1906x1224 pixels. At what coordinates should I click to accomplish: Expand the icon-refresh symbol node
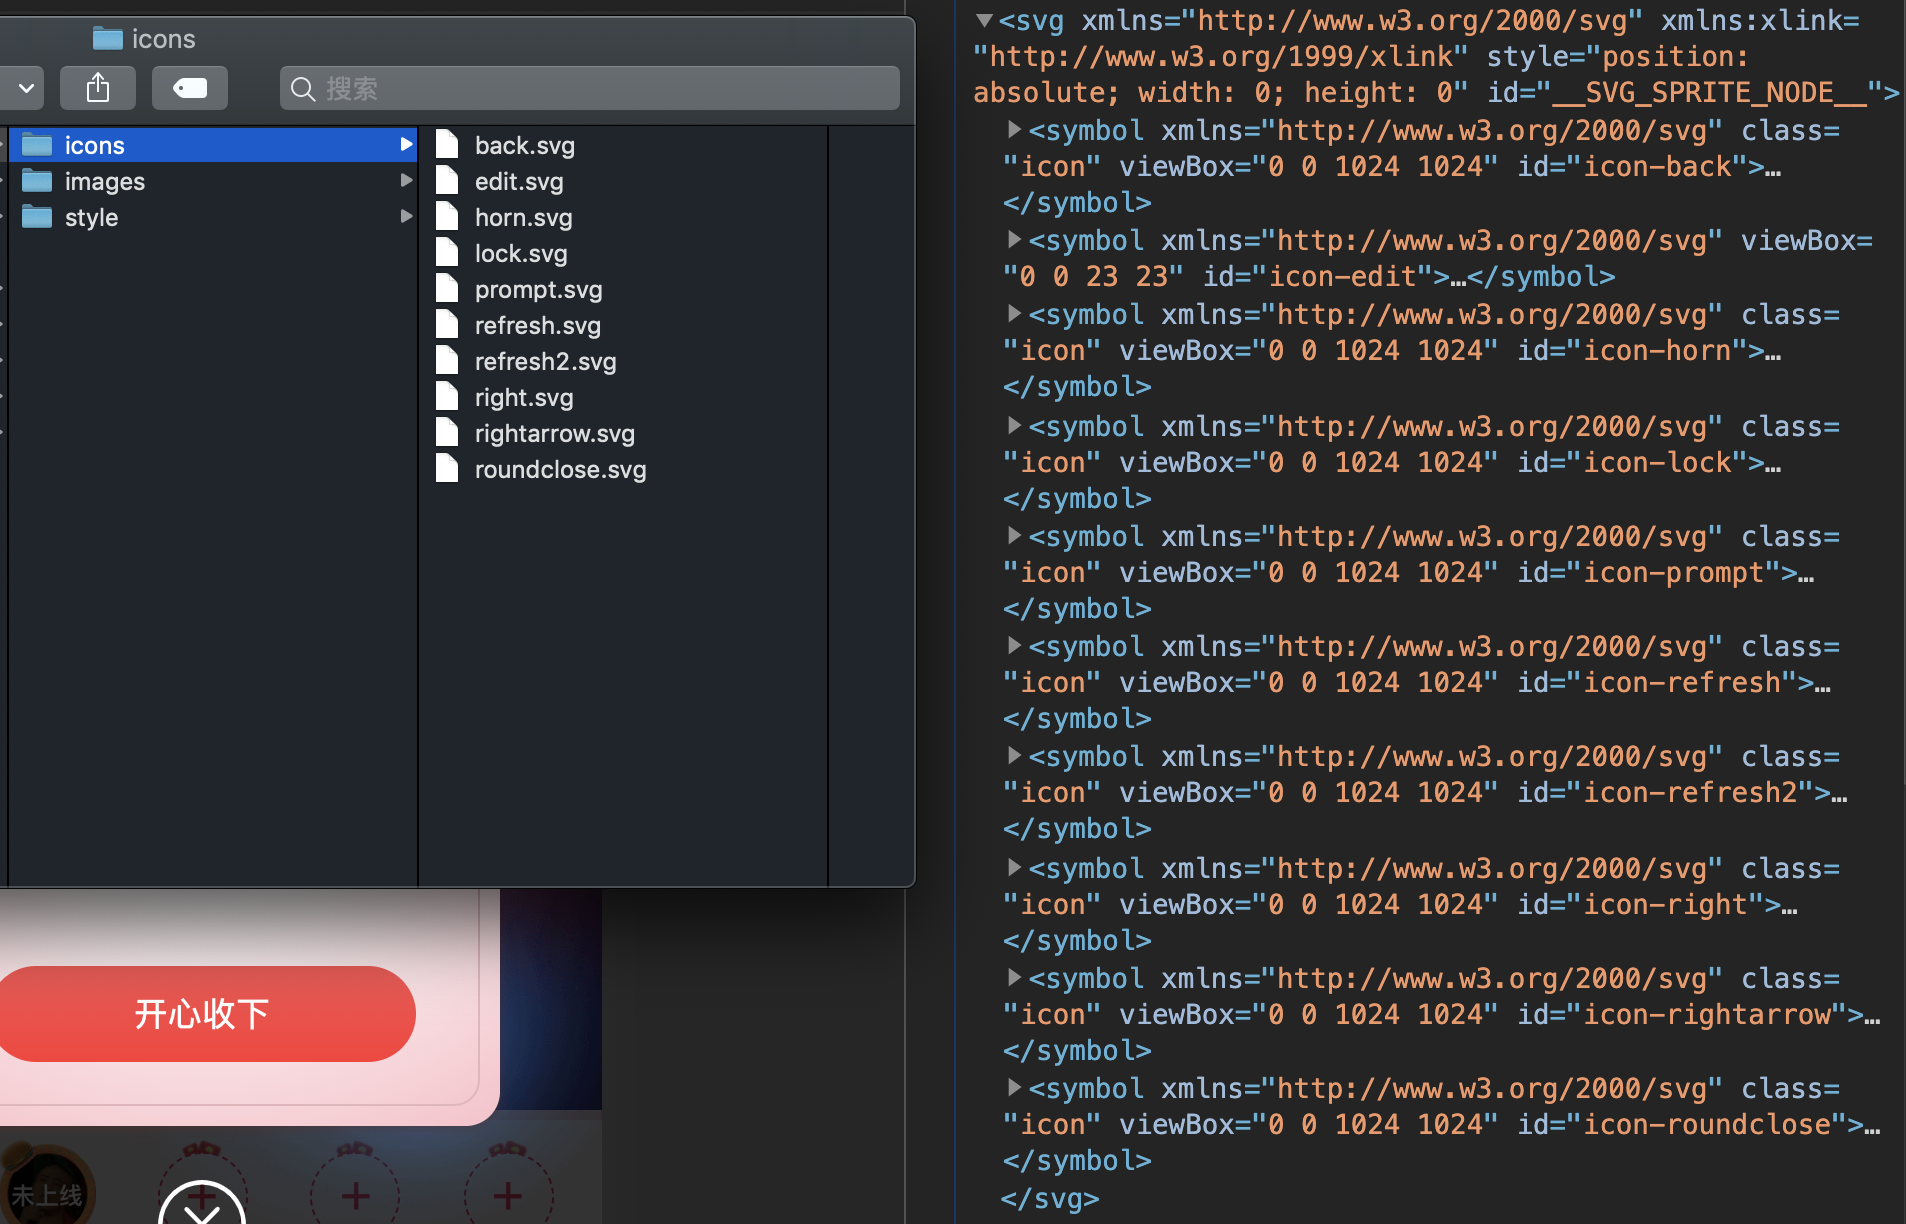click(x=1014, y=645)
